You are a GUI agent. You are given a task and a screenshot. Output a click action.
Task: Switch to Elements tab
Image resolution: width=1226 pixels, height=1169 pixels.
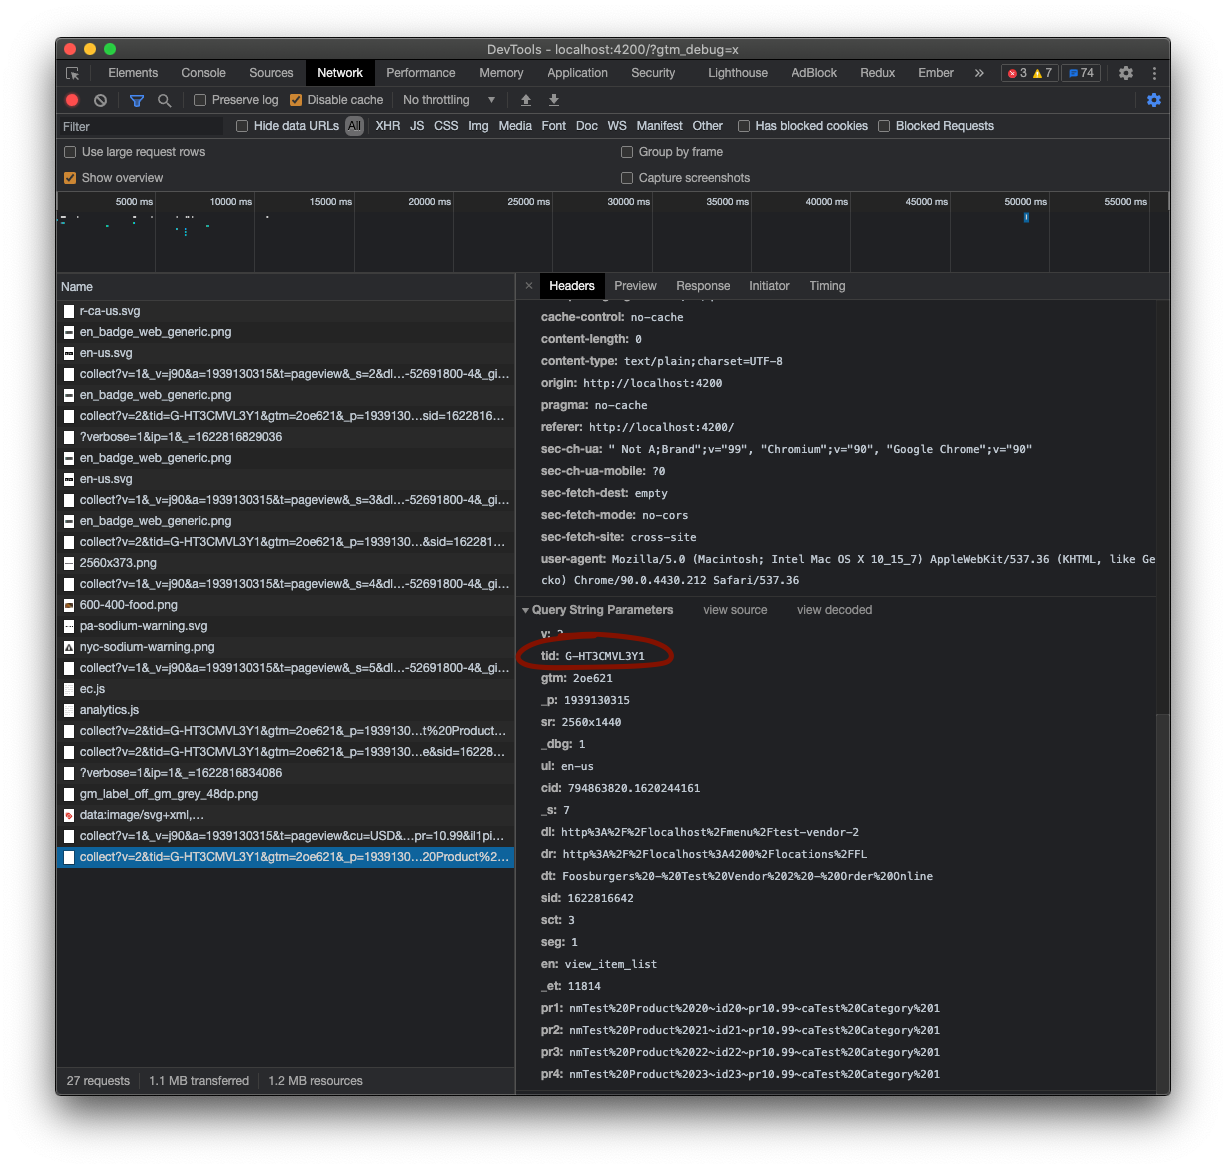(133, 73)
